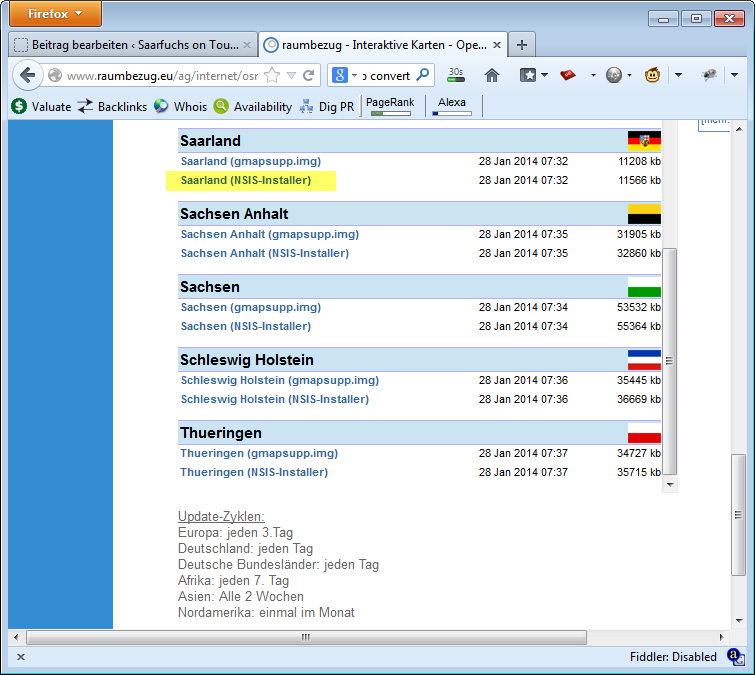Expand the toolbar overflow arrow at far right

pos(734,75)
